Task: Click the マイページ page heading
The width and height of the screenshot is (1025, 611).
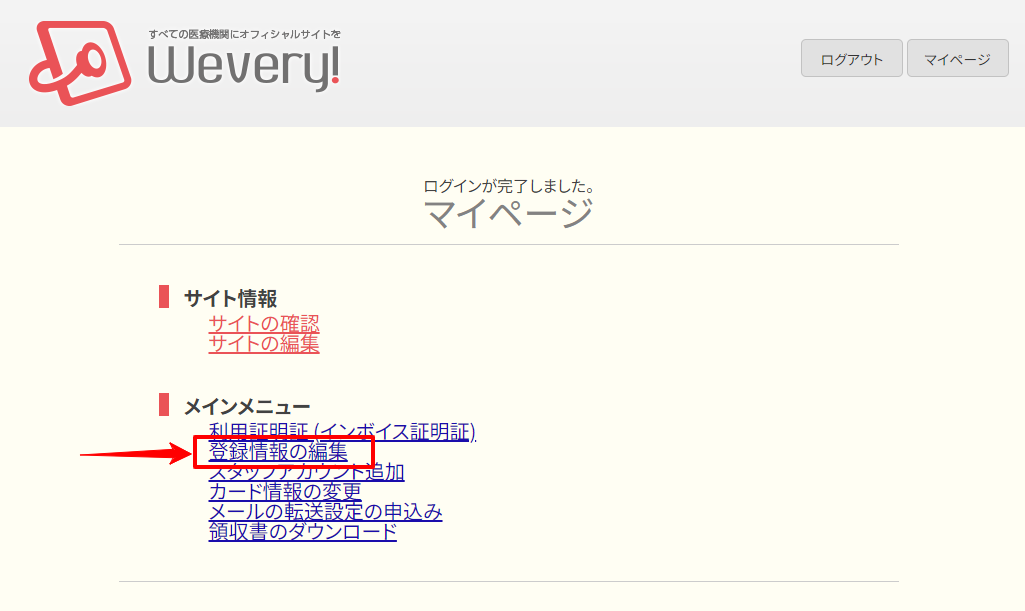Action: click(509, 213)
